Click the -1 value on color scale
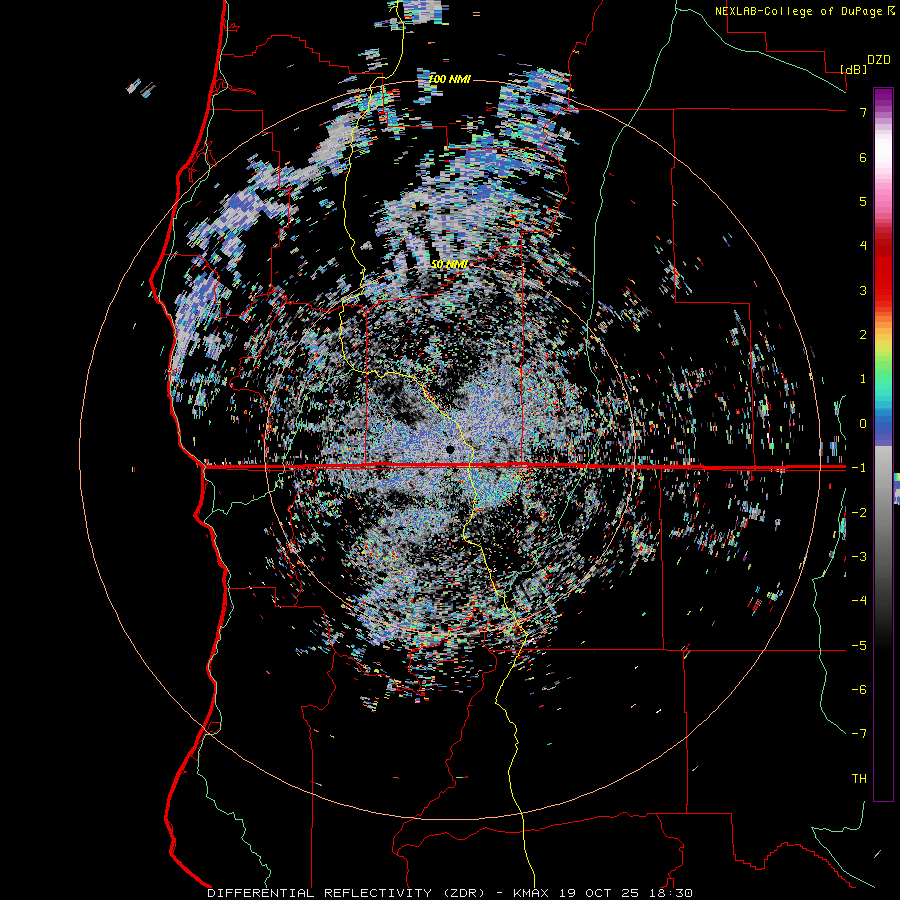This screenshot has height=900, width=900. tap(859, 468)
